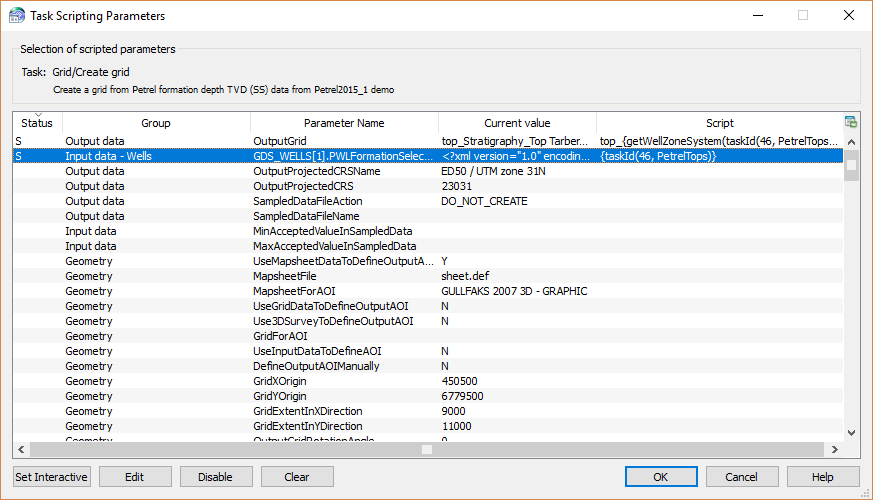Viewport: 873px width, 500px height.
Task: Cancel the scripting parameters dialog
Action: pos(741,477)
